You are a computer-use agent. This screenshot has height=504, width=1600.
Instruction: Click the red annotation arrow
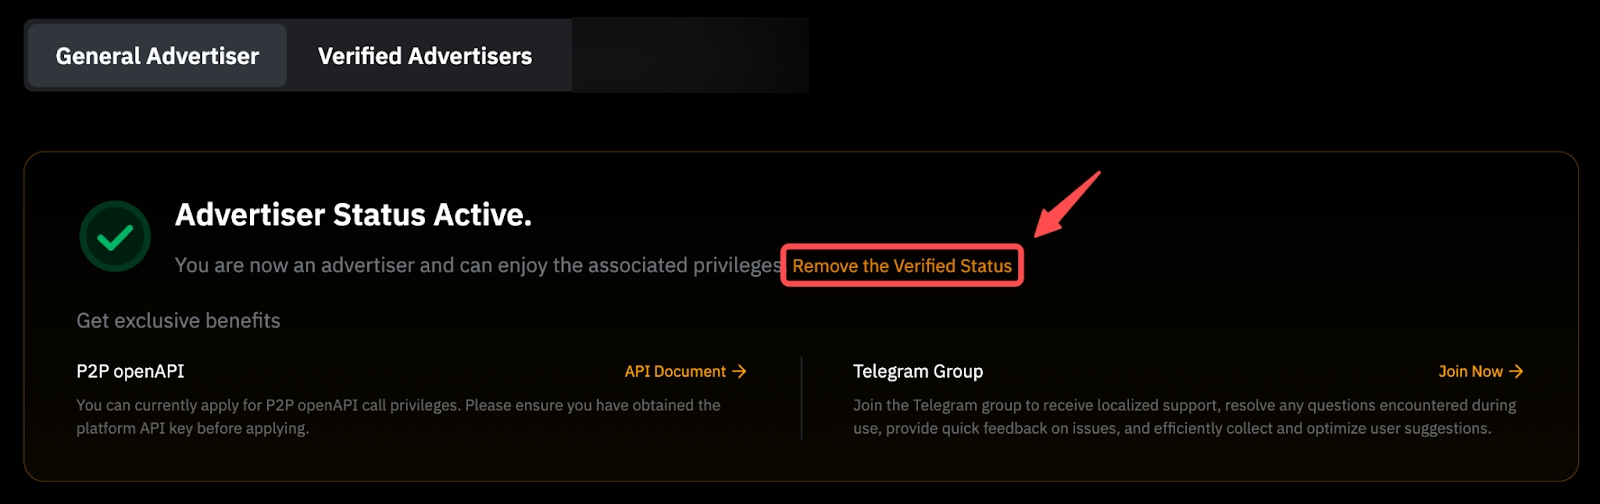tap(1066, 205)
